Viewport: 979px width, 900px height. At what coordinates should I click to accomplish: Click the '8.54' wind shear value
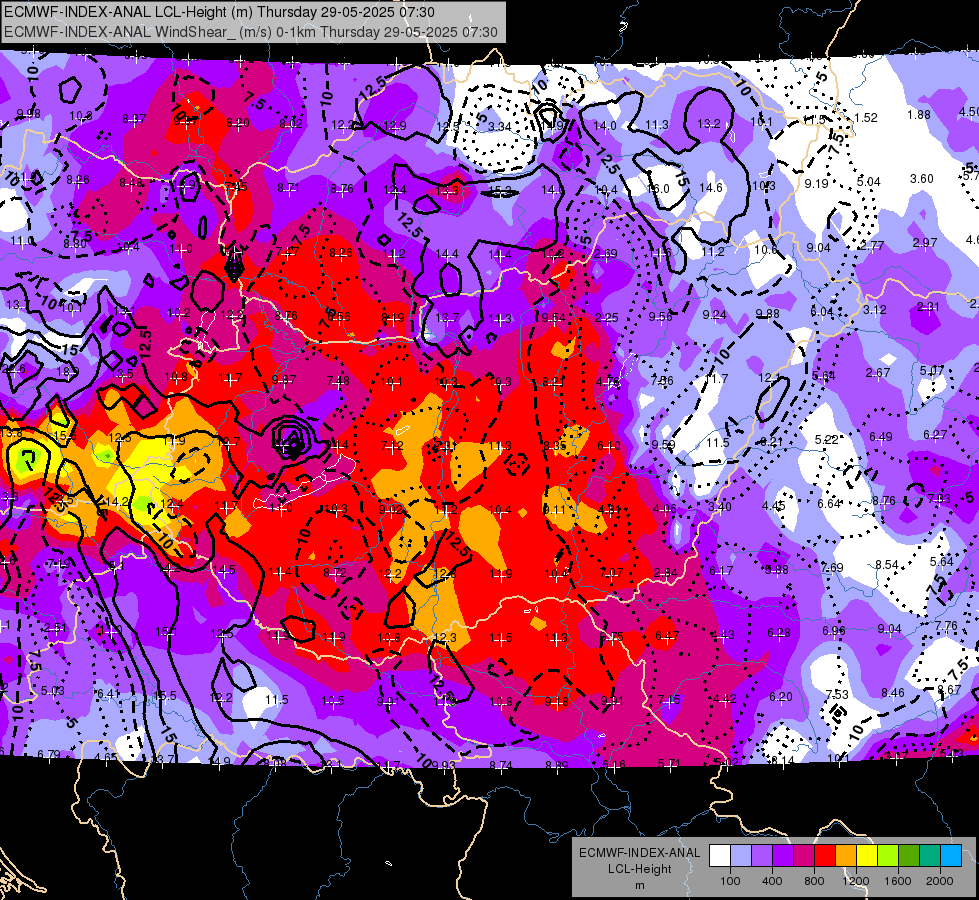point(887,565)
